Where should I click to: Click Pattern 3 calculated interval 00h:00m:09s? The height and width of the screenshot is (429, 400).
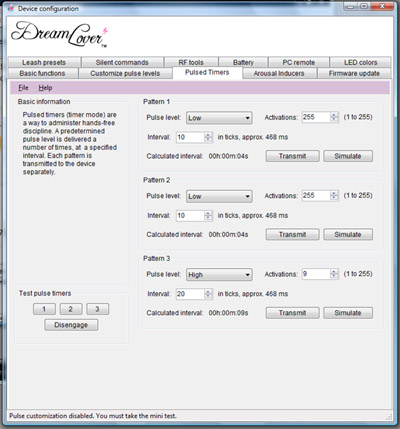(228, 313)
